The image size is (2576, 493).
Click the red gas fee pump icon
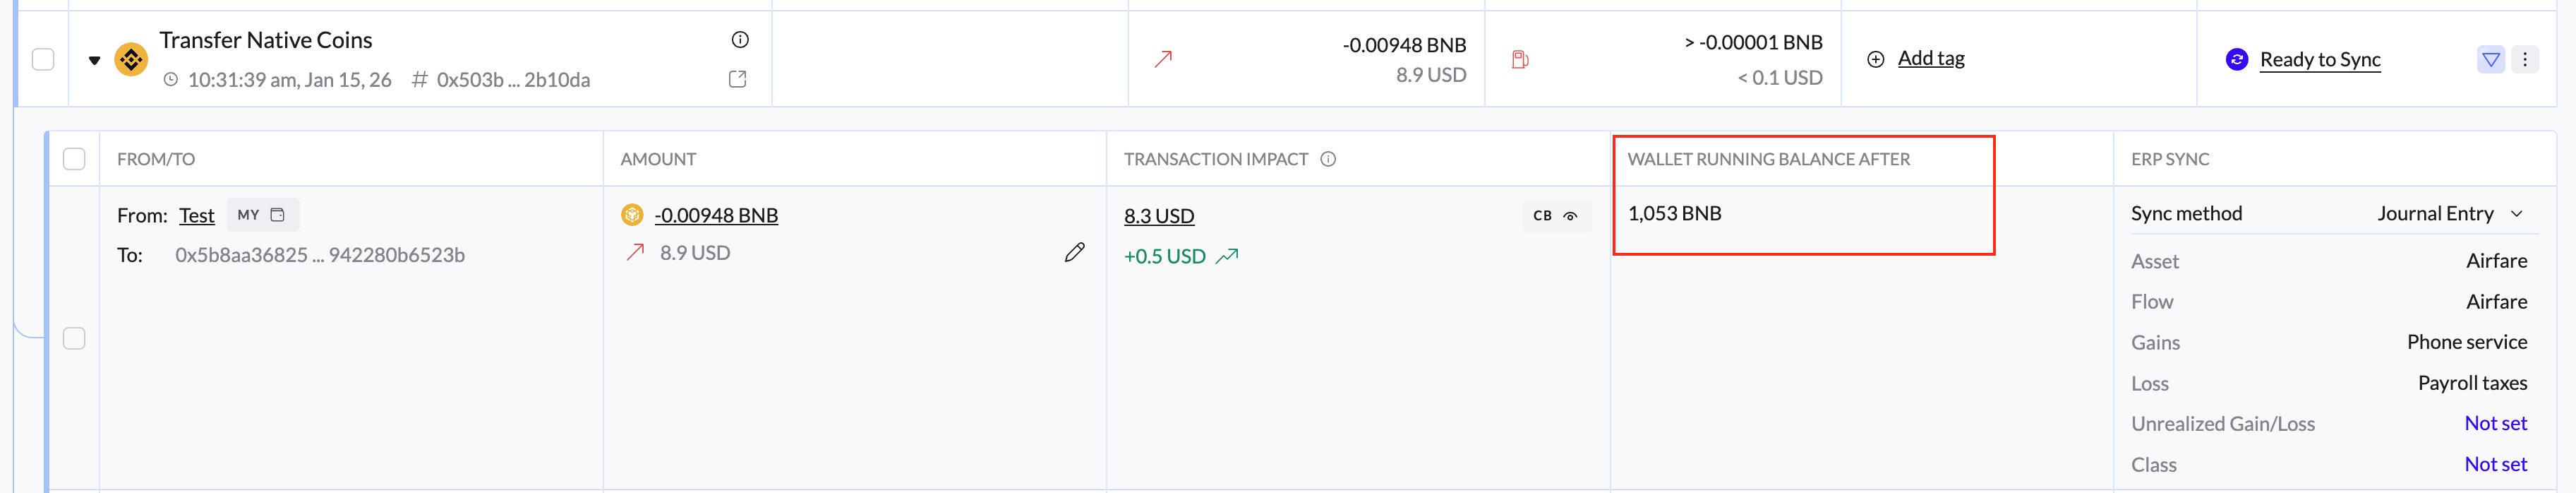pos(1520,60)
